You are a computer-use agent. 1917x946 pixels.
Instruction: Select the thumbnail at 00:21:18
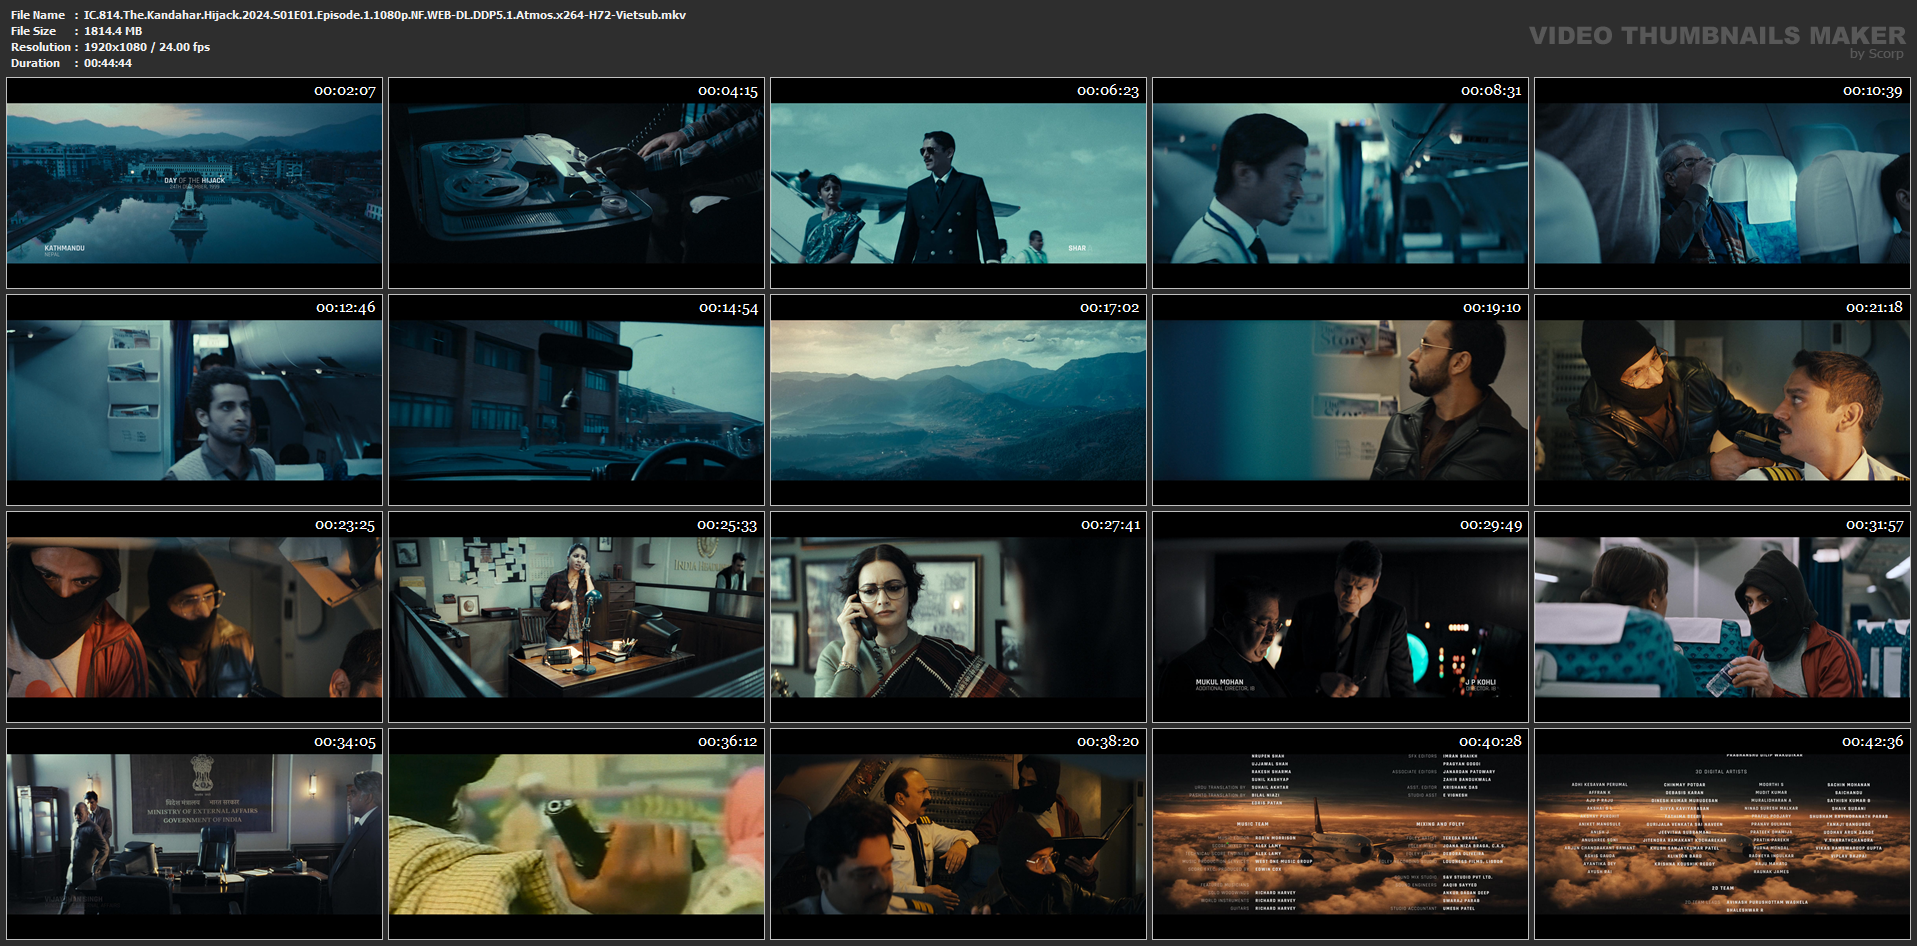[1722, 400]
